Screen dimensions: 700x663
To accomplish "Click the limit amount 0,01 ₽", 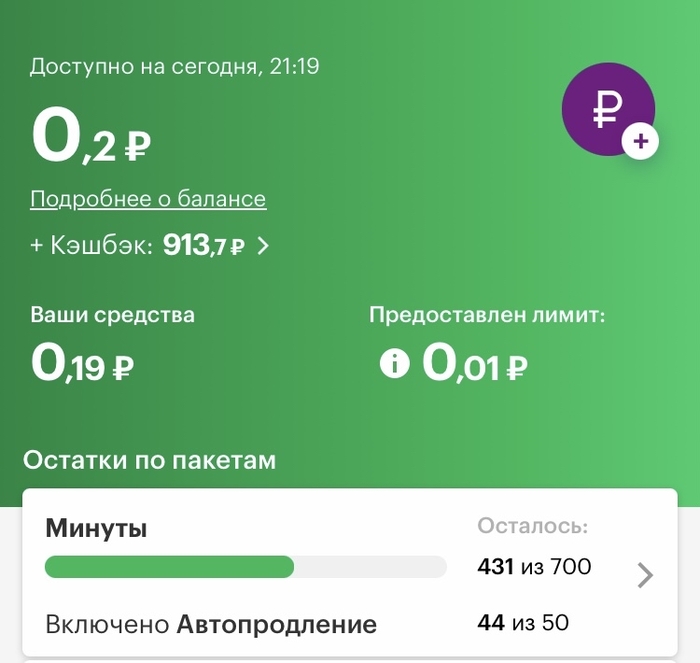I will pyautogui.click(x=474, y=363).
